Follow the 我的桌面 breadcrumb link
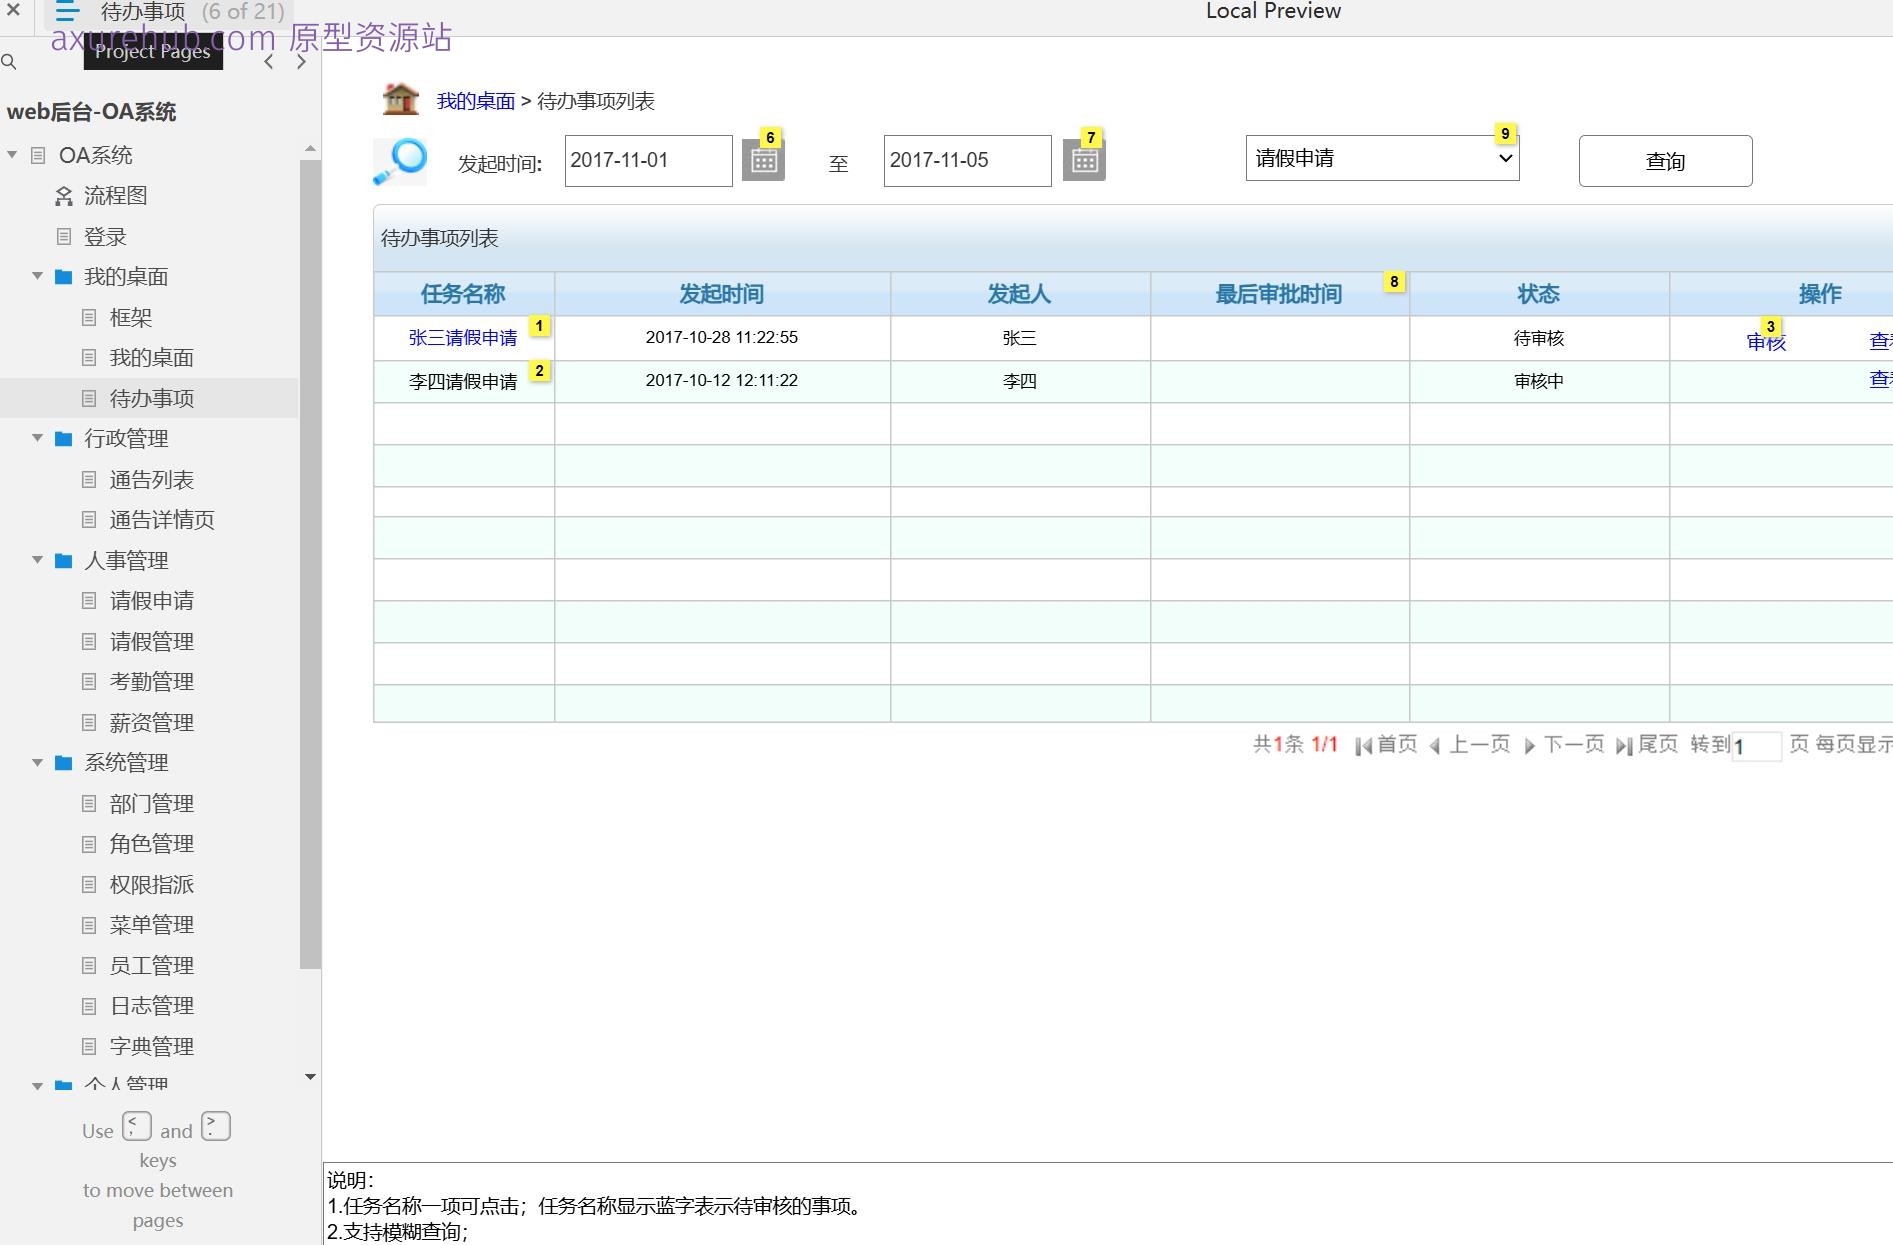The image size is (1893, 1245). 476,101
